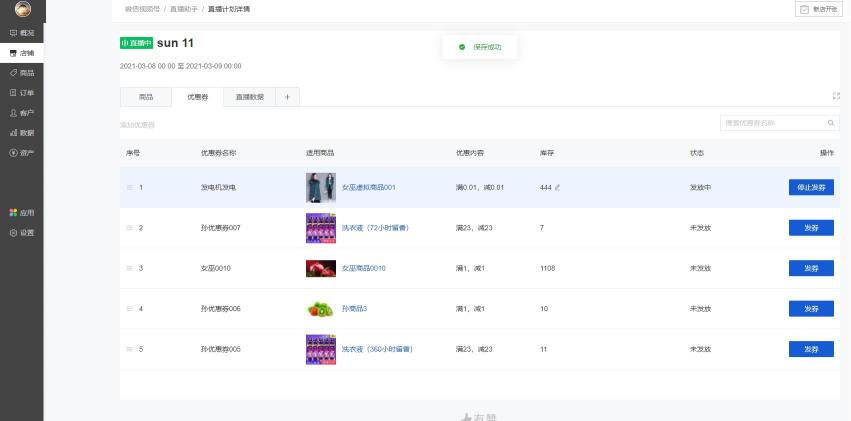The height and width of the screenshot is (421, 851).
Task: Click the detergent thumbnail in row 2
Action: coord(321,228)
